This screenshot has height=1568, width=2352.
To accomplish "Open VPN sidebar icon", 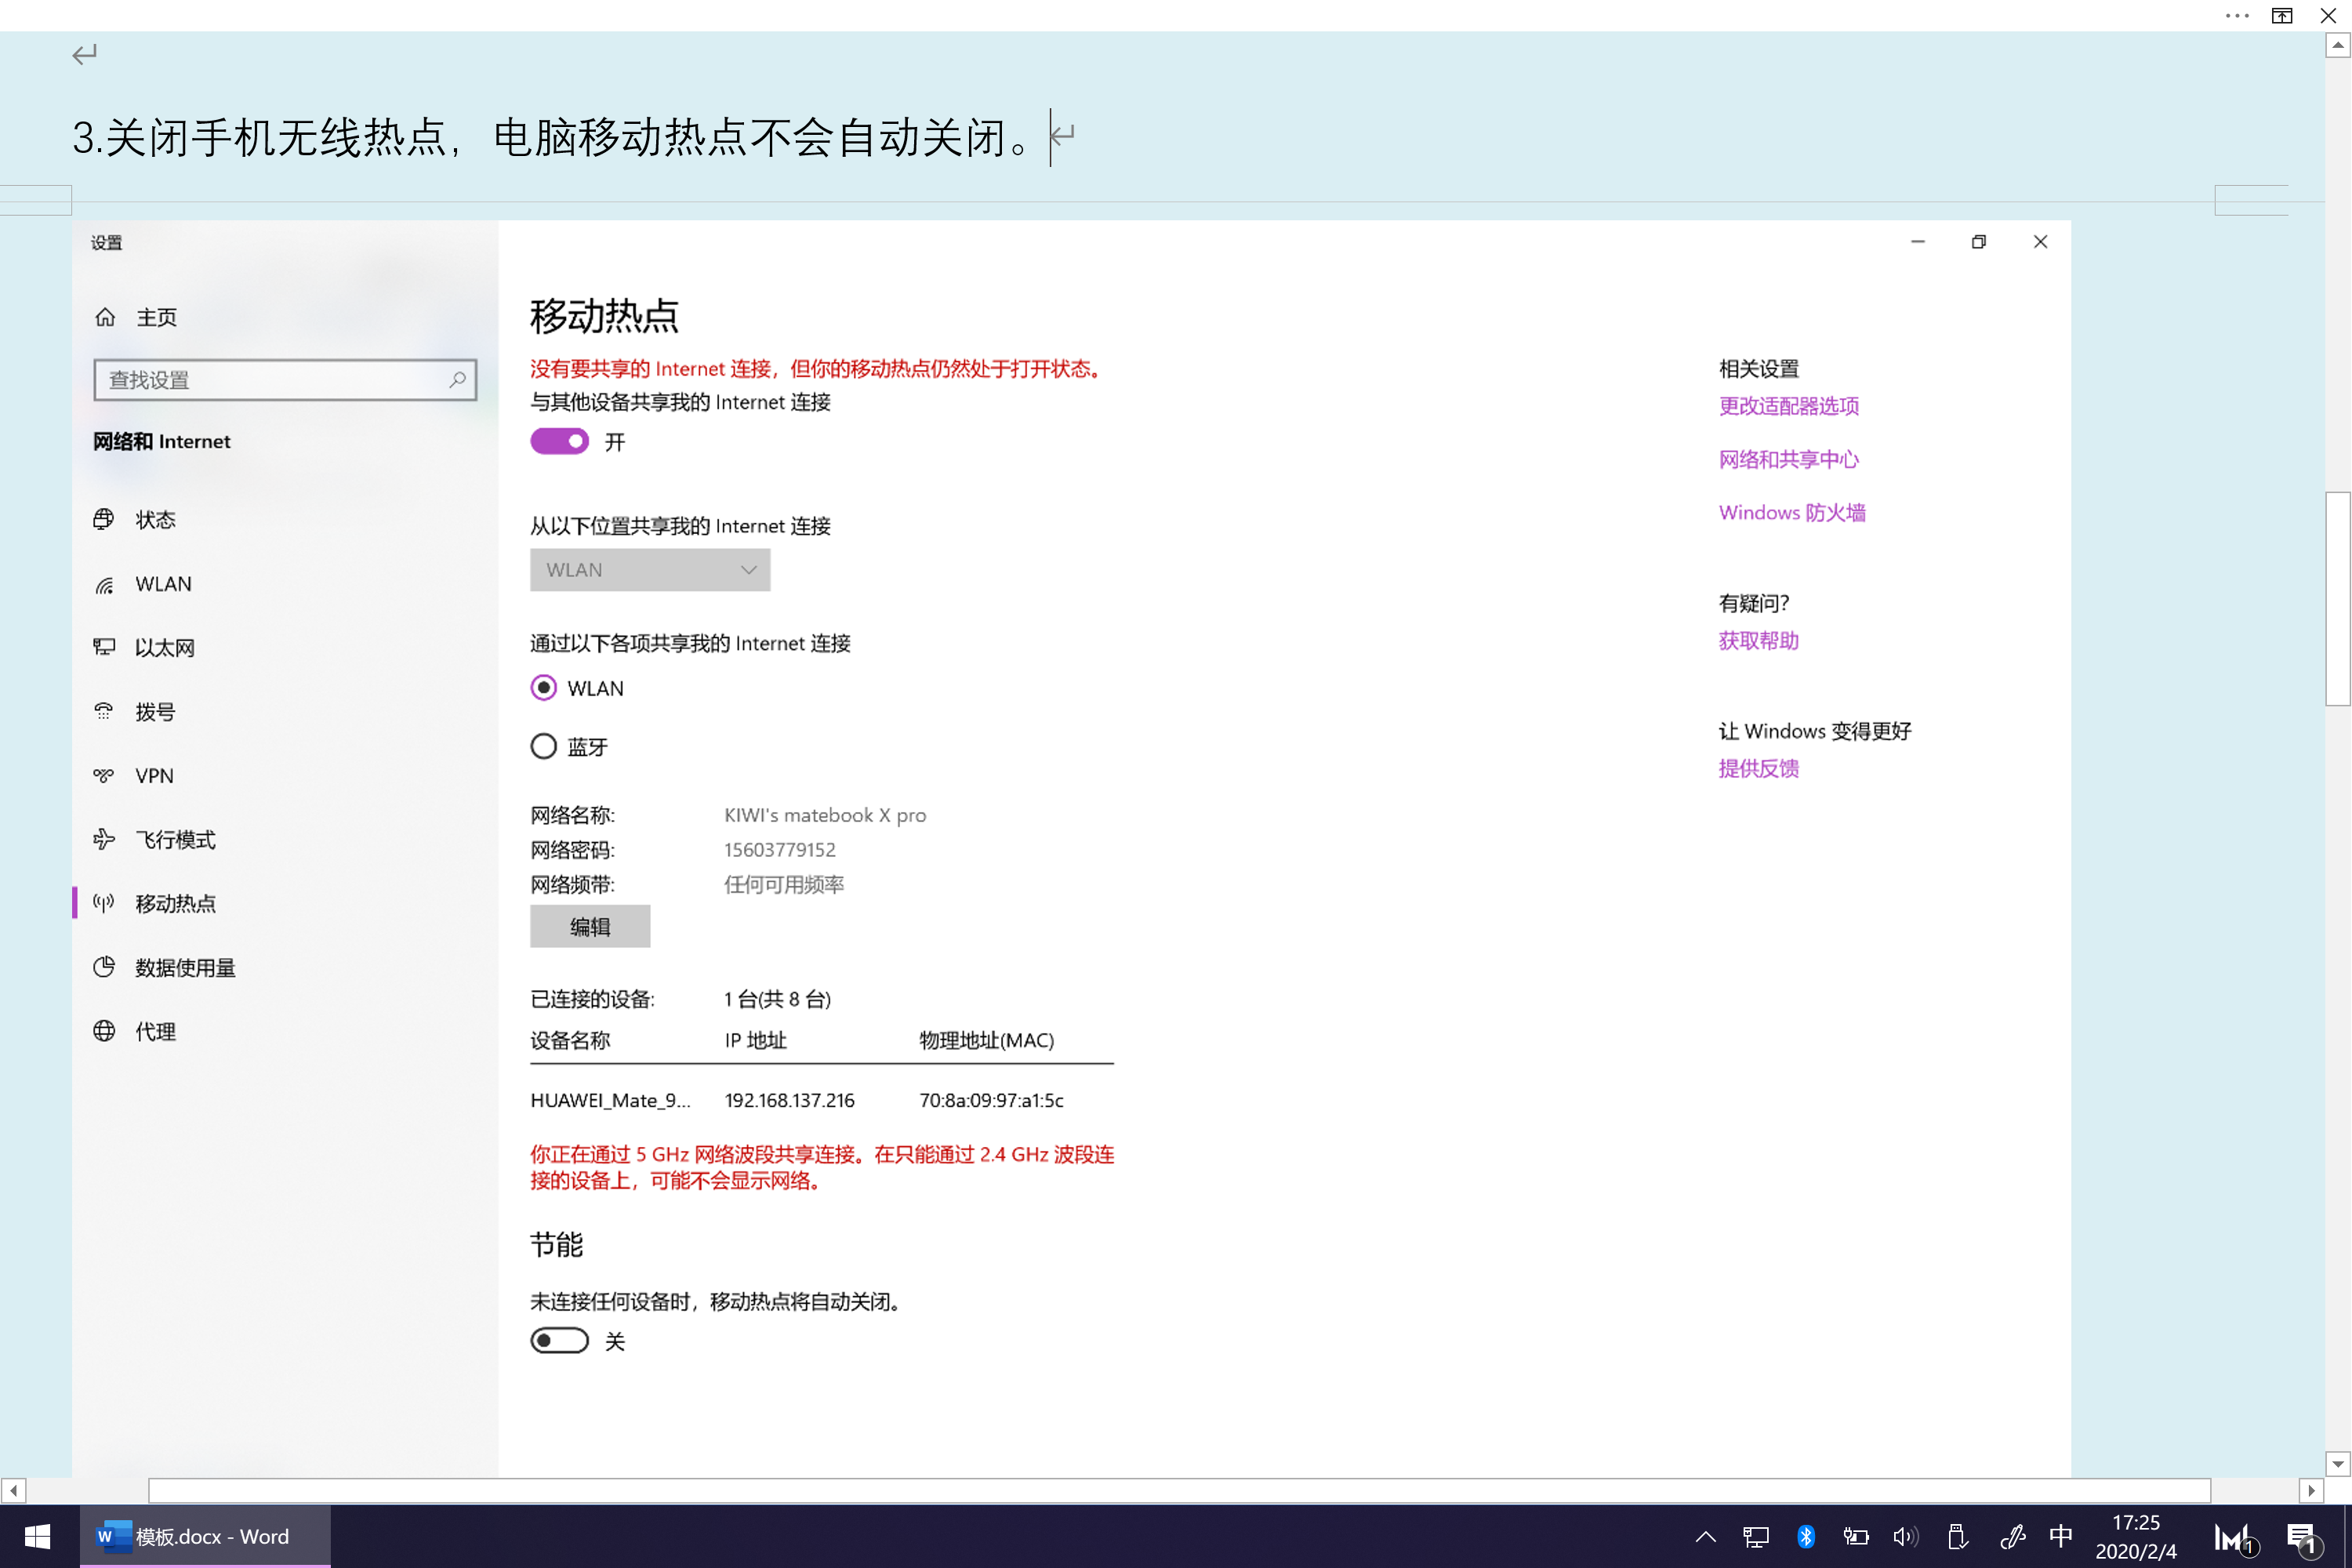I will (104, 775).
